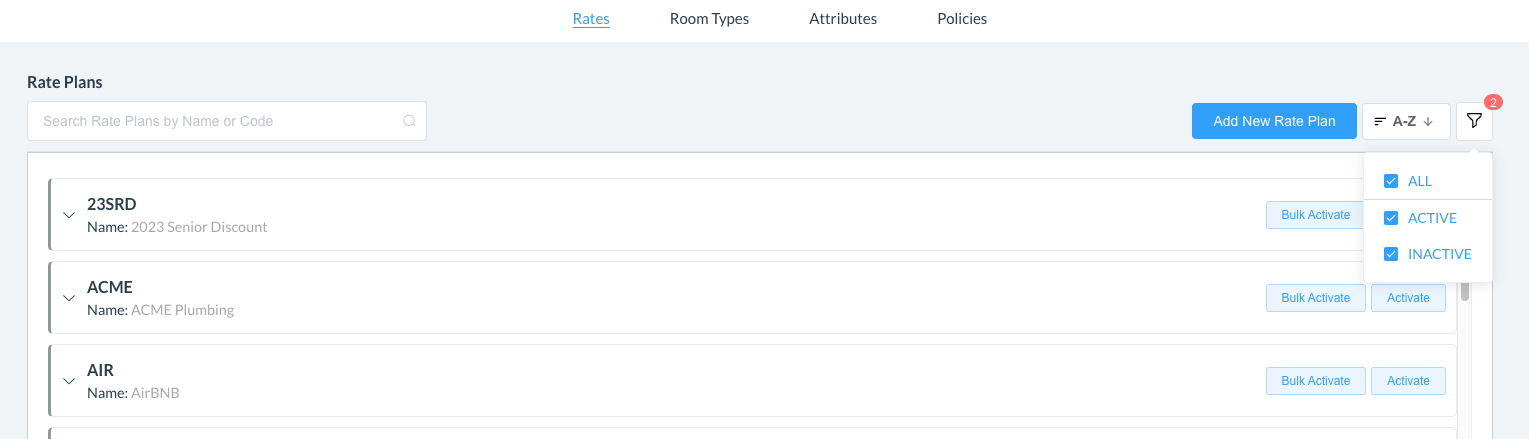The height and width of the screenshot is (439, 1529).
Task: Expand the 23SRD rate plan row
Action: pyautogui.click(x=69, y=215)
